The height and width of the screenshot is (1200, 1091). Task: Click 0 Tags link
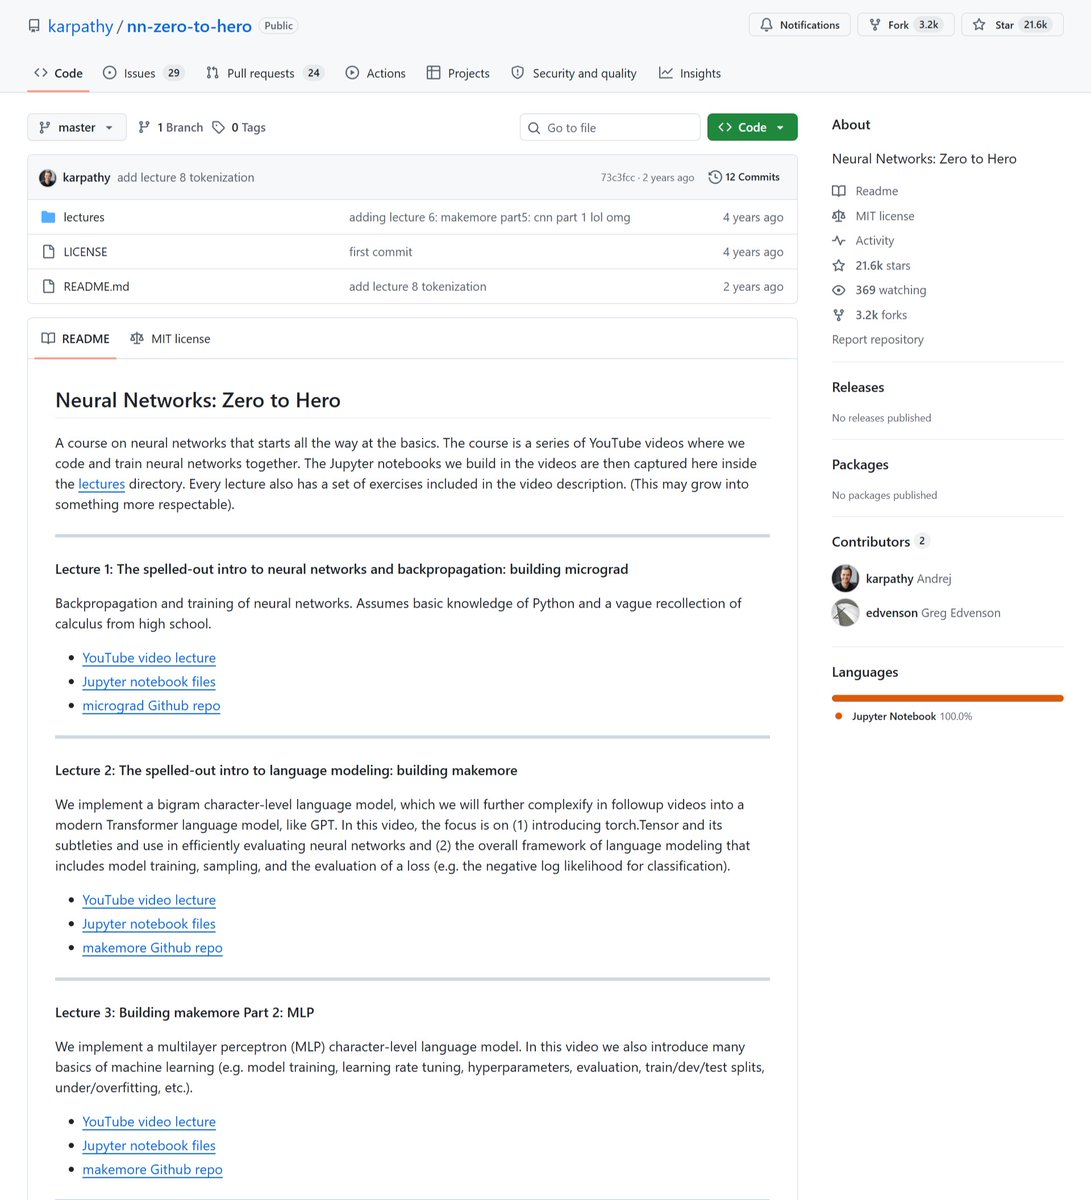pos(239,127)
